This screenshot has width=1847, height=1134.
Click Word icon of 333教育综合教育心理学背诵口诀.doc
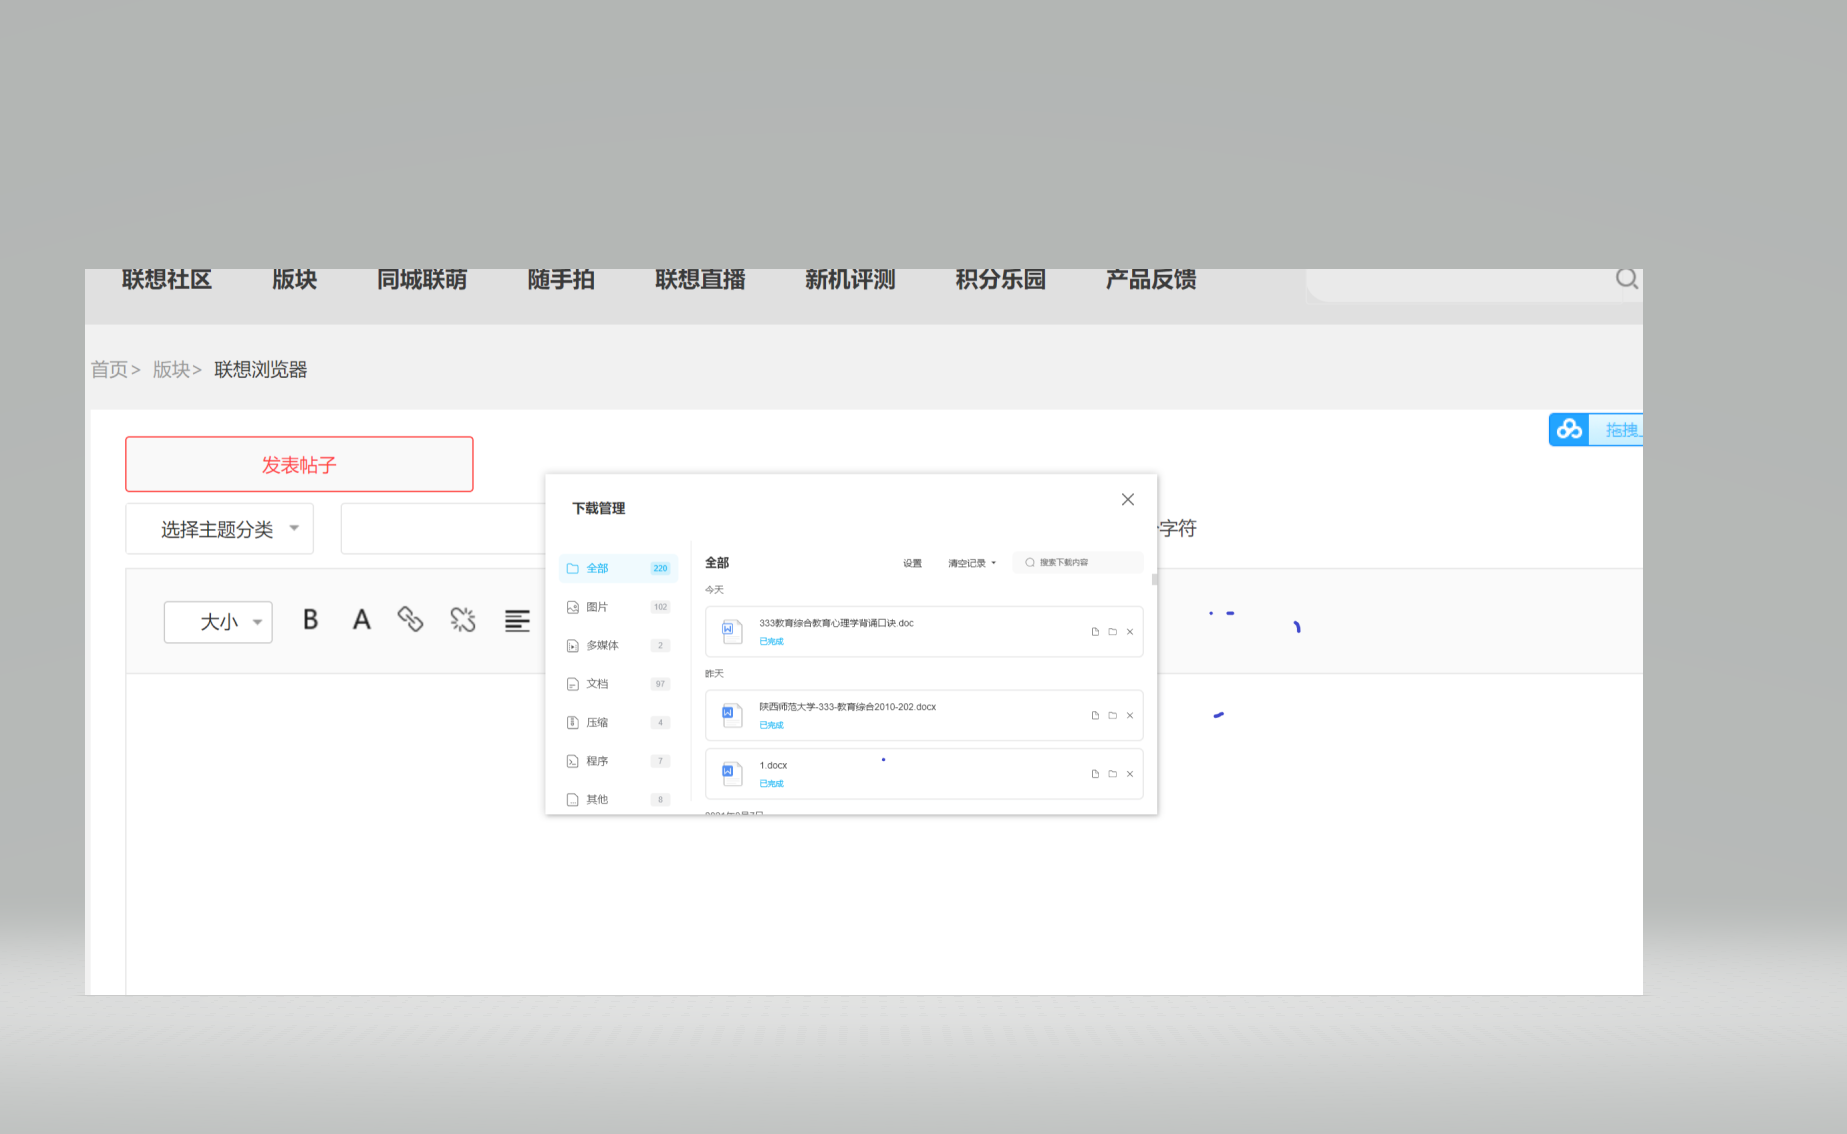click(x=732, y=631)
